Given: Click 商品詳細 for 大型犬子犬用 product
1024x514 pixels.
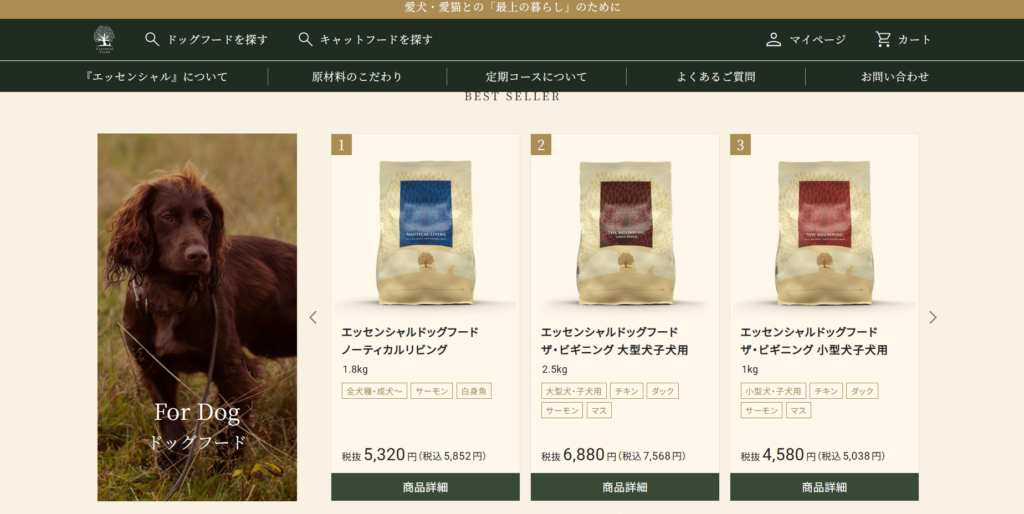Looking at the screenshot, I should click(625, 487).
